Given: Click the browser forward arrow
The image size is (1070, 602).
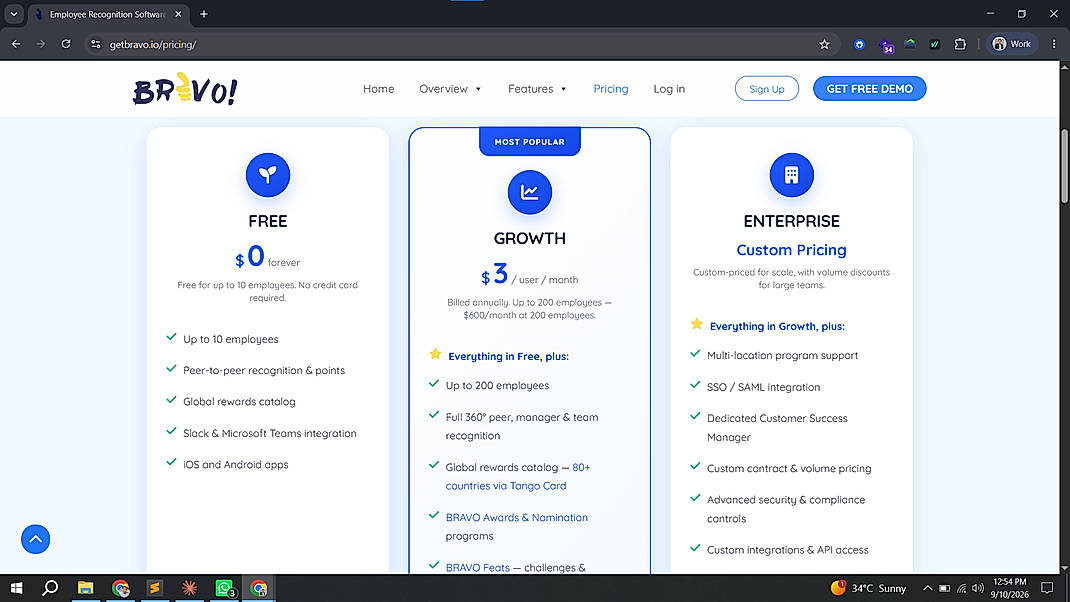Looking at the screenshot, I should click(41, 44).
